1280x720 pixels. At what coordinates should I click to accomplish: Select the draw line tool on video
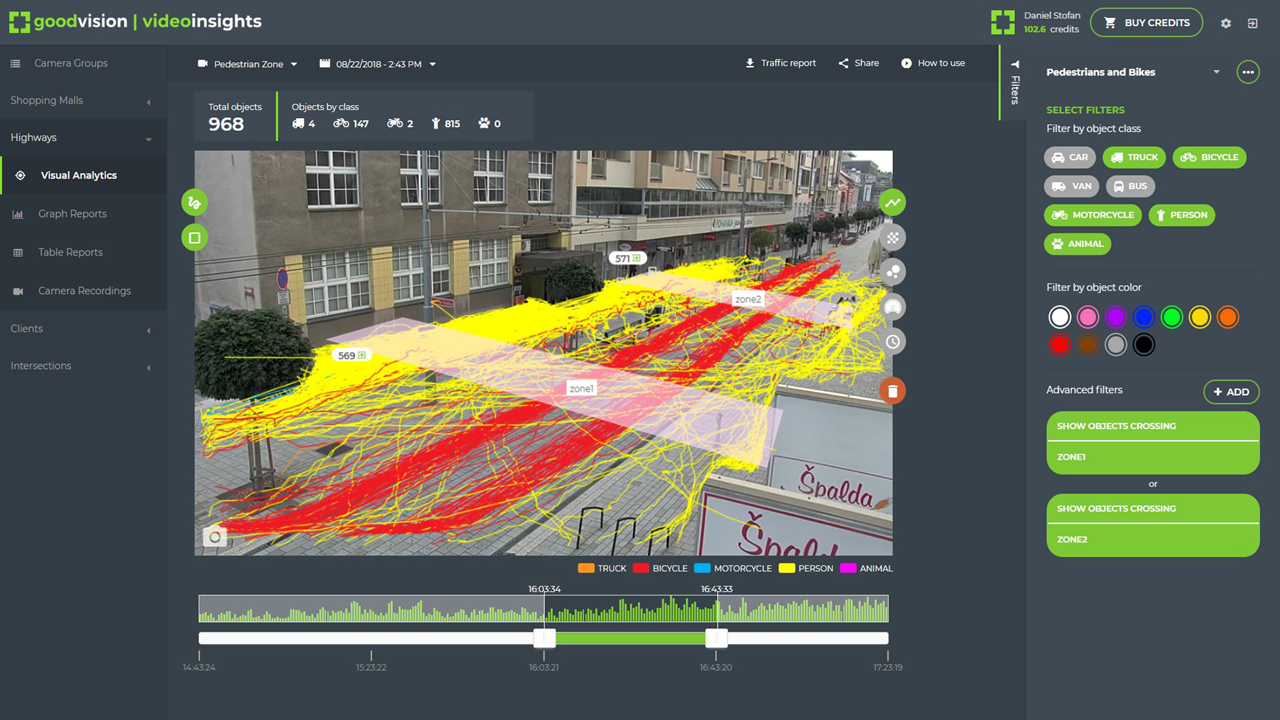tap(194, 203)
